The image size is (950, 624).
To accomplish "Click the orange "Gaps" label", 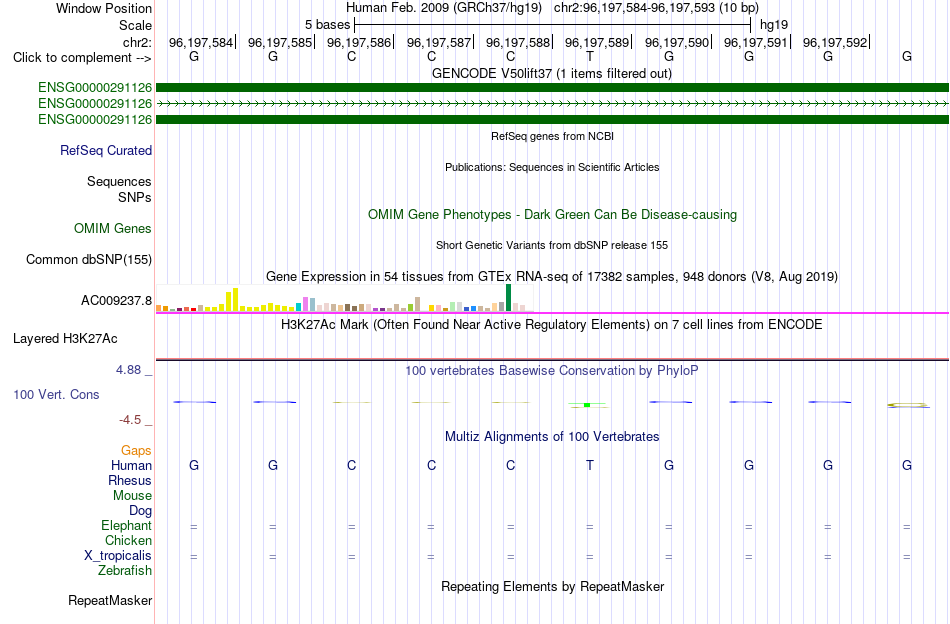I will [x=136, y=451].
